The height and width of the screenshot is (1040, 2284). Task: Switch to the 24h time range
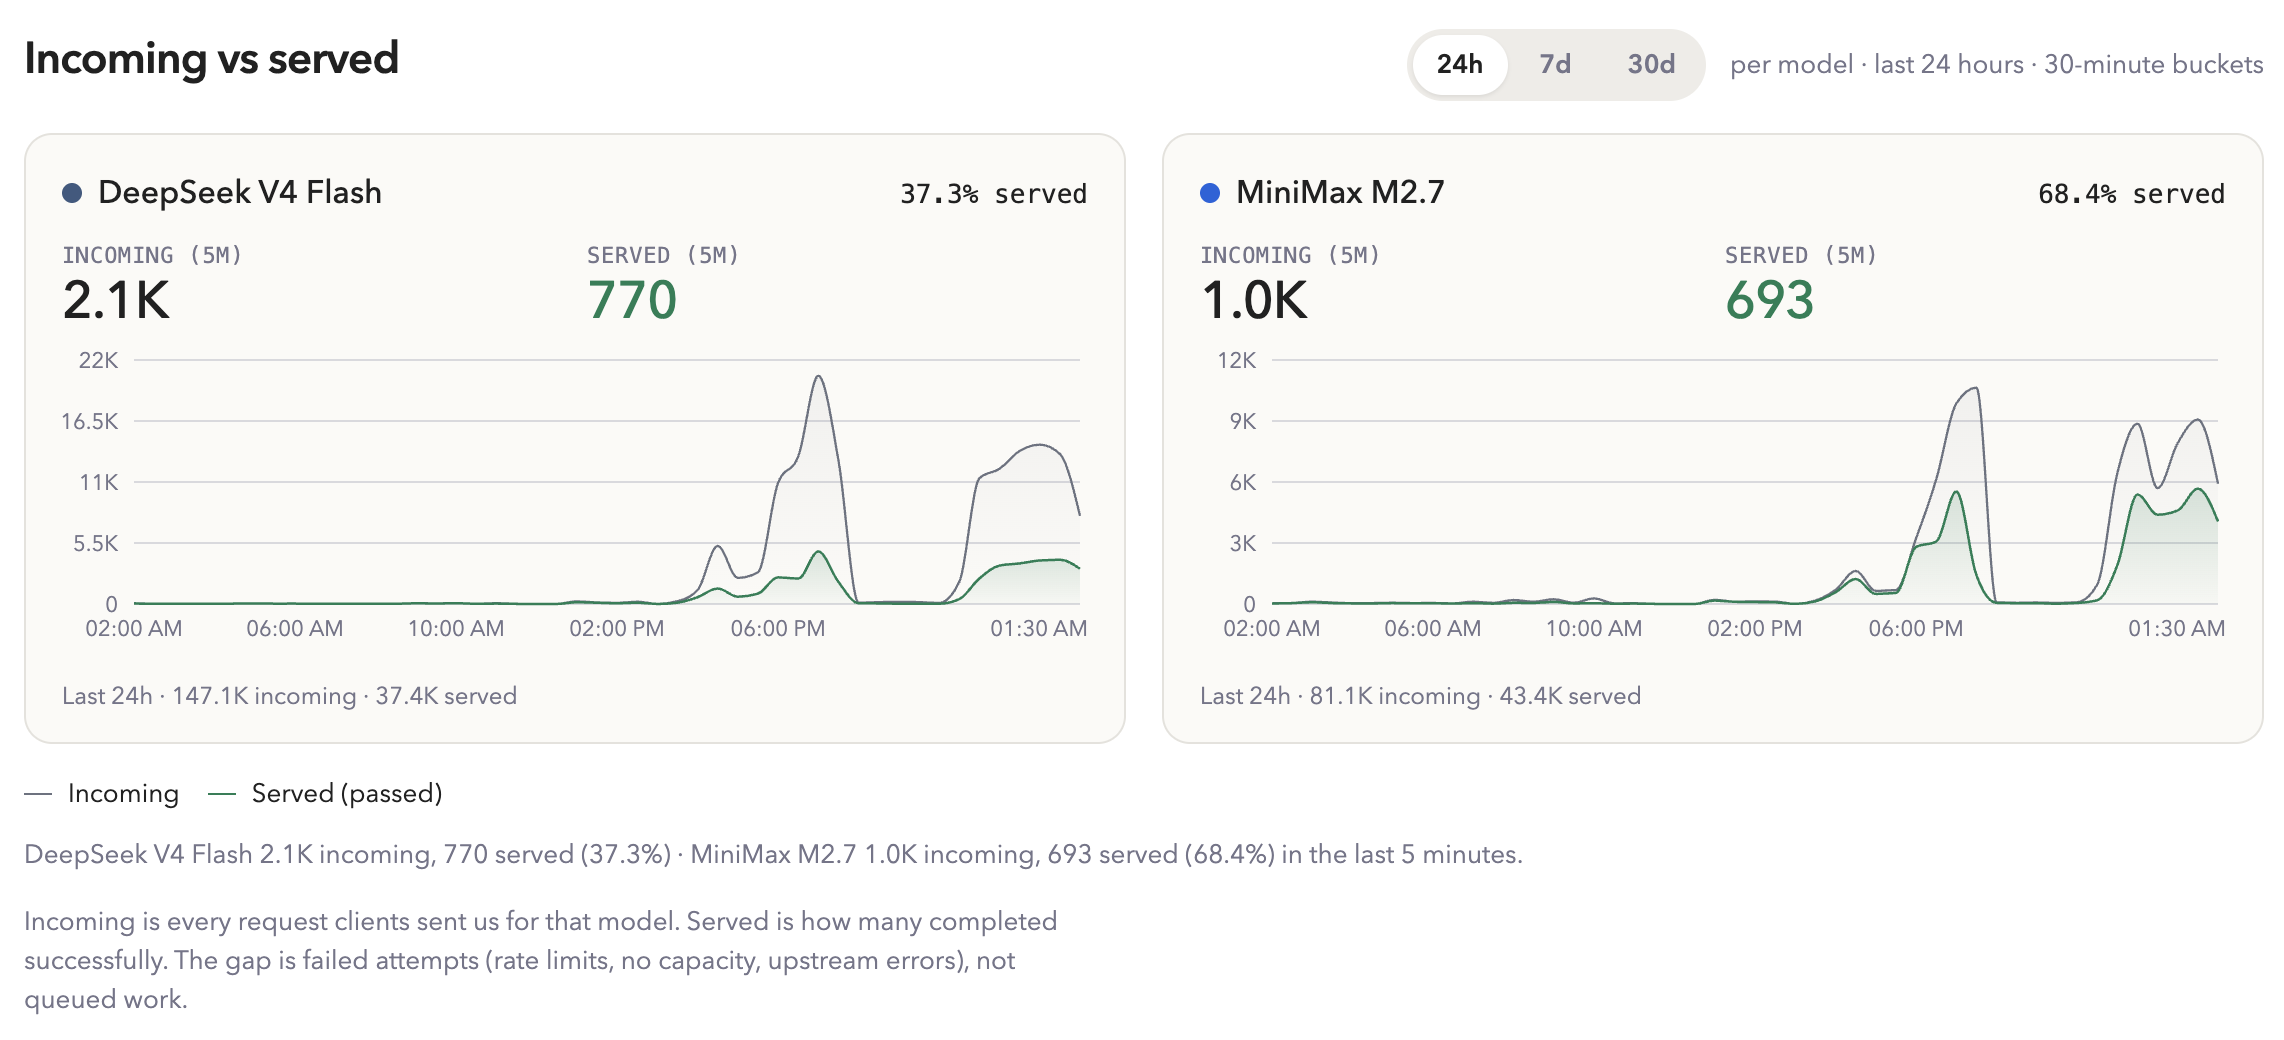tap(1459, 65)
